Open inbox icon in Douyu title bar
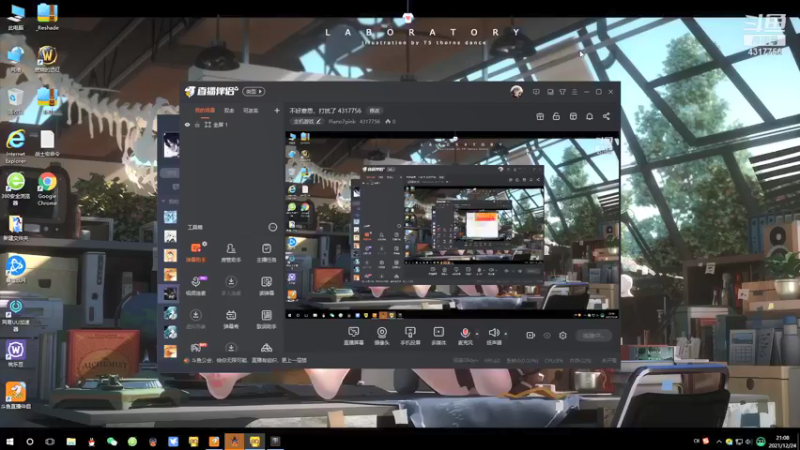The width and height of the screenshot is (800, 450). pos(550,92)
